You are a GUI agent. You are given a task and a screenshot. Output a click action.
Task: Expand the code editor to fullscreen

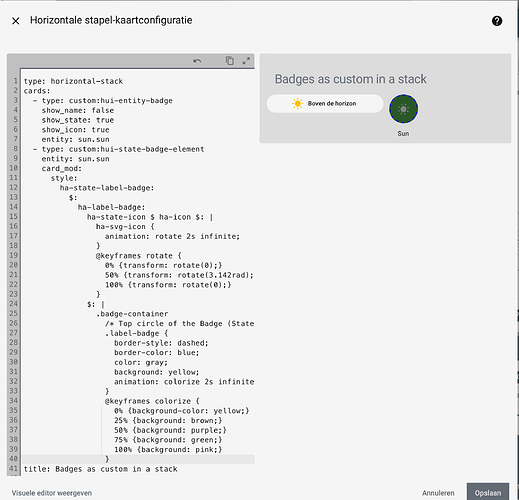pyautogui.click(x=246, y=61)
